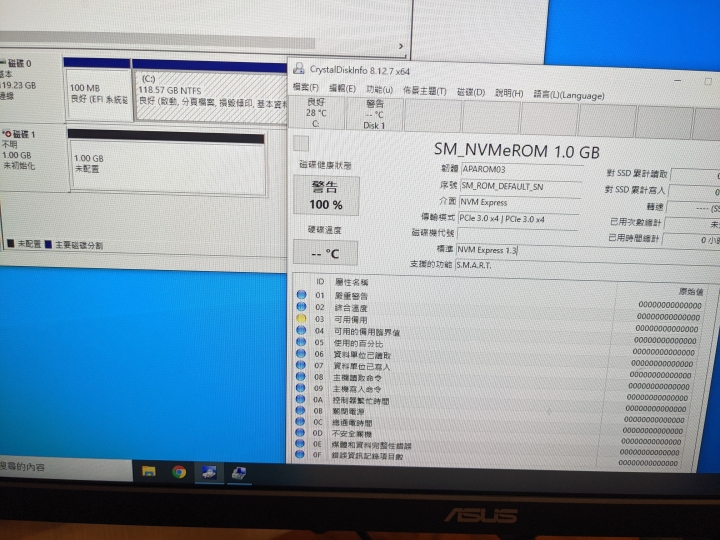This screenshot has width=720, height=540.
Task: Click the CrystalDiskInfo title bar app icon
Action: click(x=299, y=68)
